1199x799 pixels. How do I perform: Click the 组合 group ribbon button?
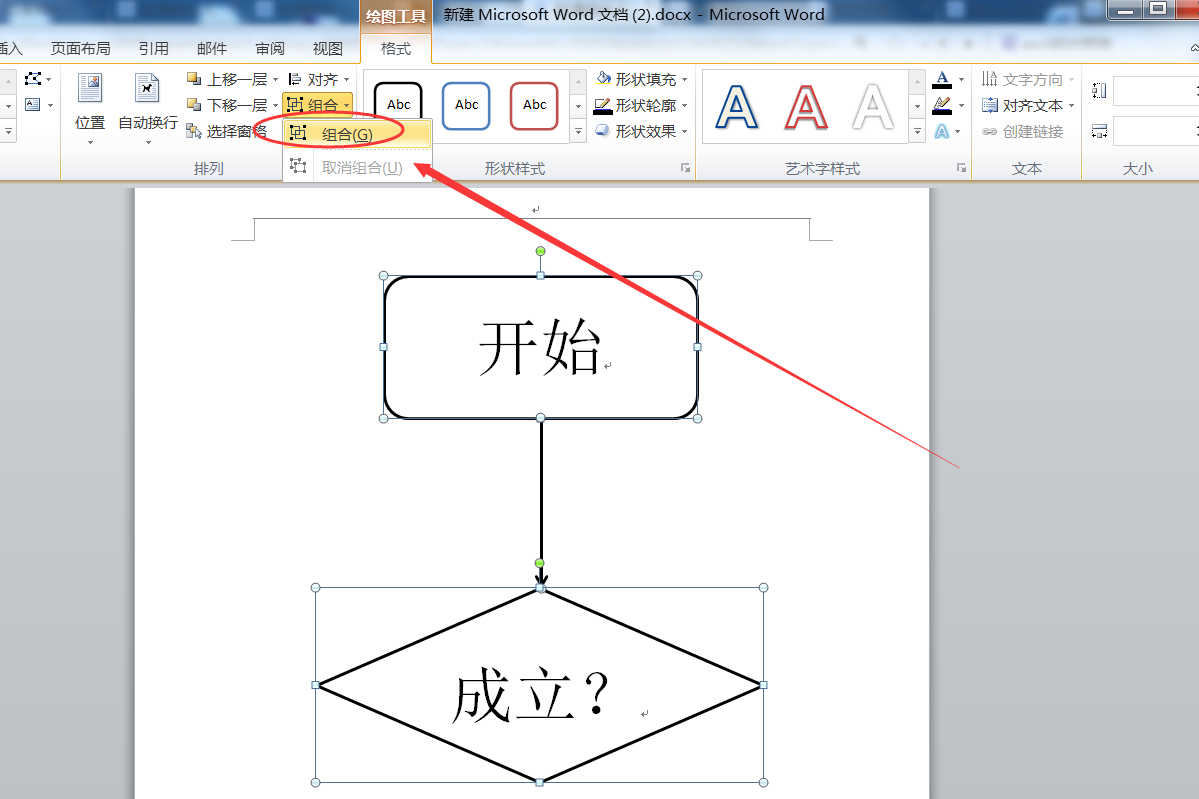(x=318, y=105)
